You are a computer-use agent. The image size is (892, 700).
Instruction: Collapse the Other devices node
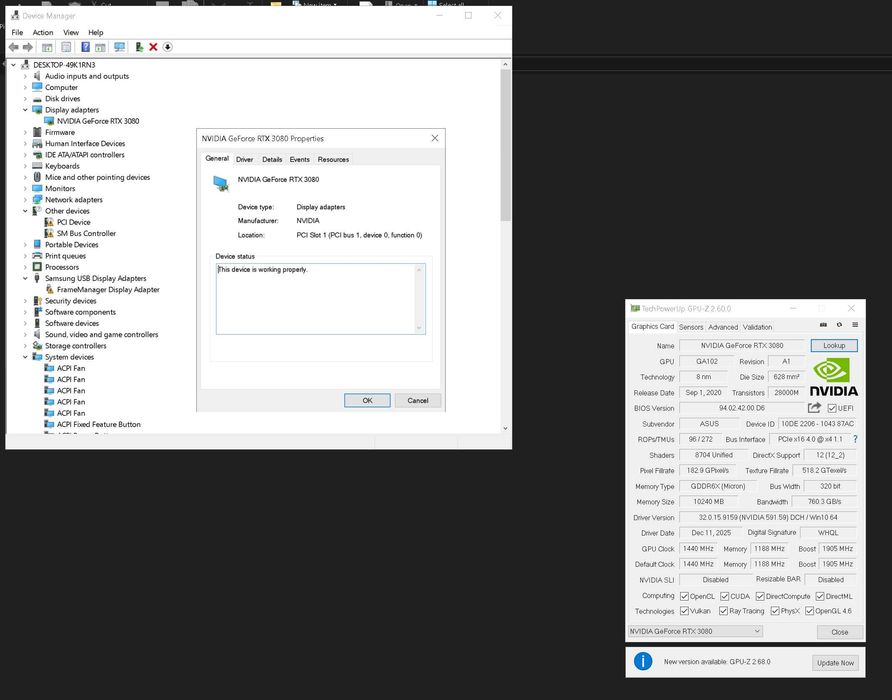[25, 211]
